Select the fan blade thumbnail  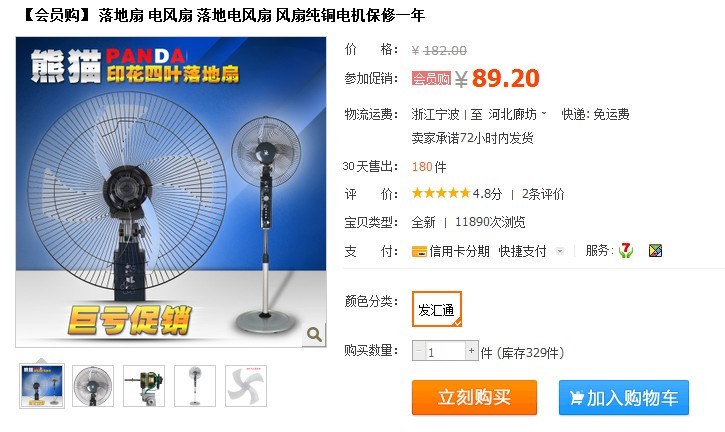(246, 386)
